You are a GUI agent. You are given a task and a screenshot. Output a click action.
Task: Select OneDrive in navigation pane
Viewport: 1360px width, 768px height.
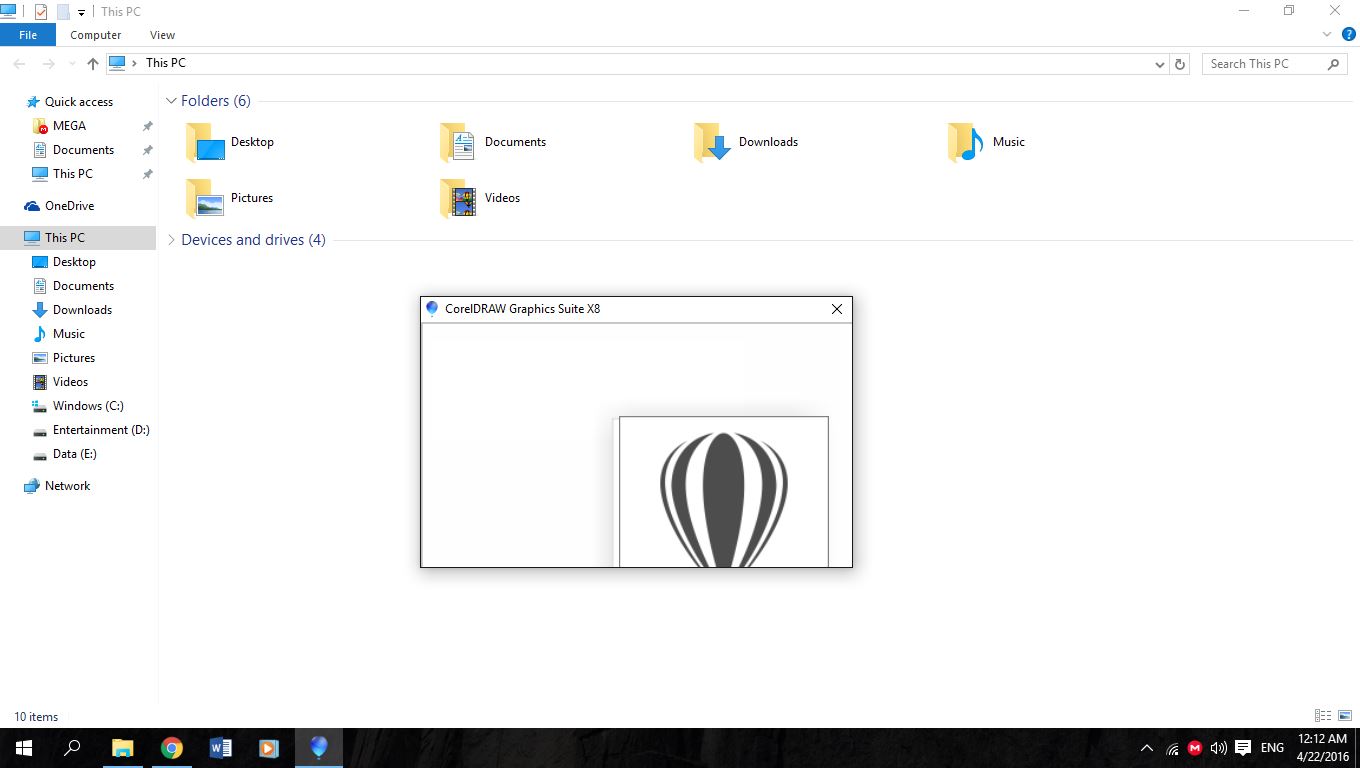(x=69, y=206)
